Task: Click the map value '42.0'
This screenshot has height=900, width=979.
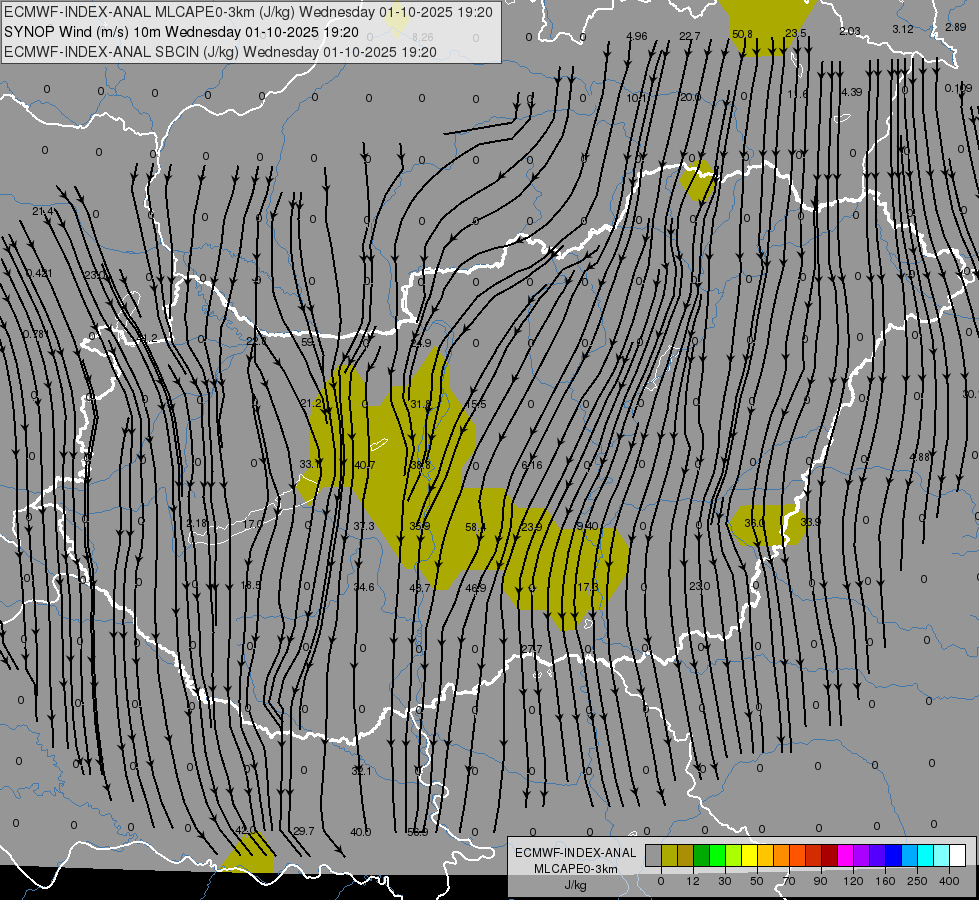Action: click(246, 830)
